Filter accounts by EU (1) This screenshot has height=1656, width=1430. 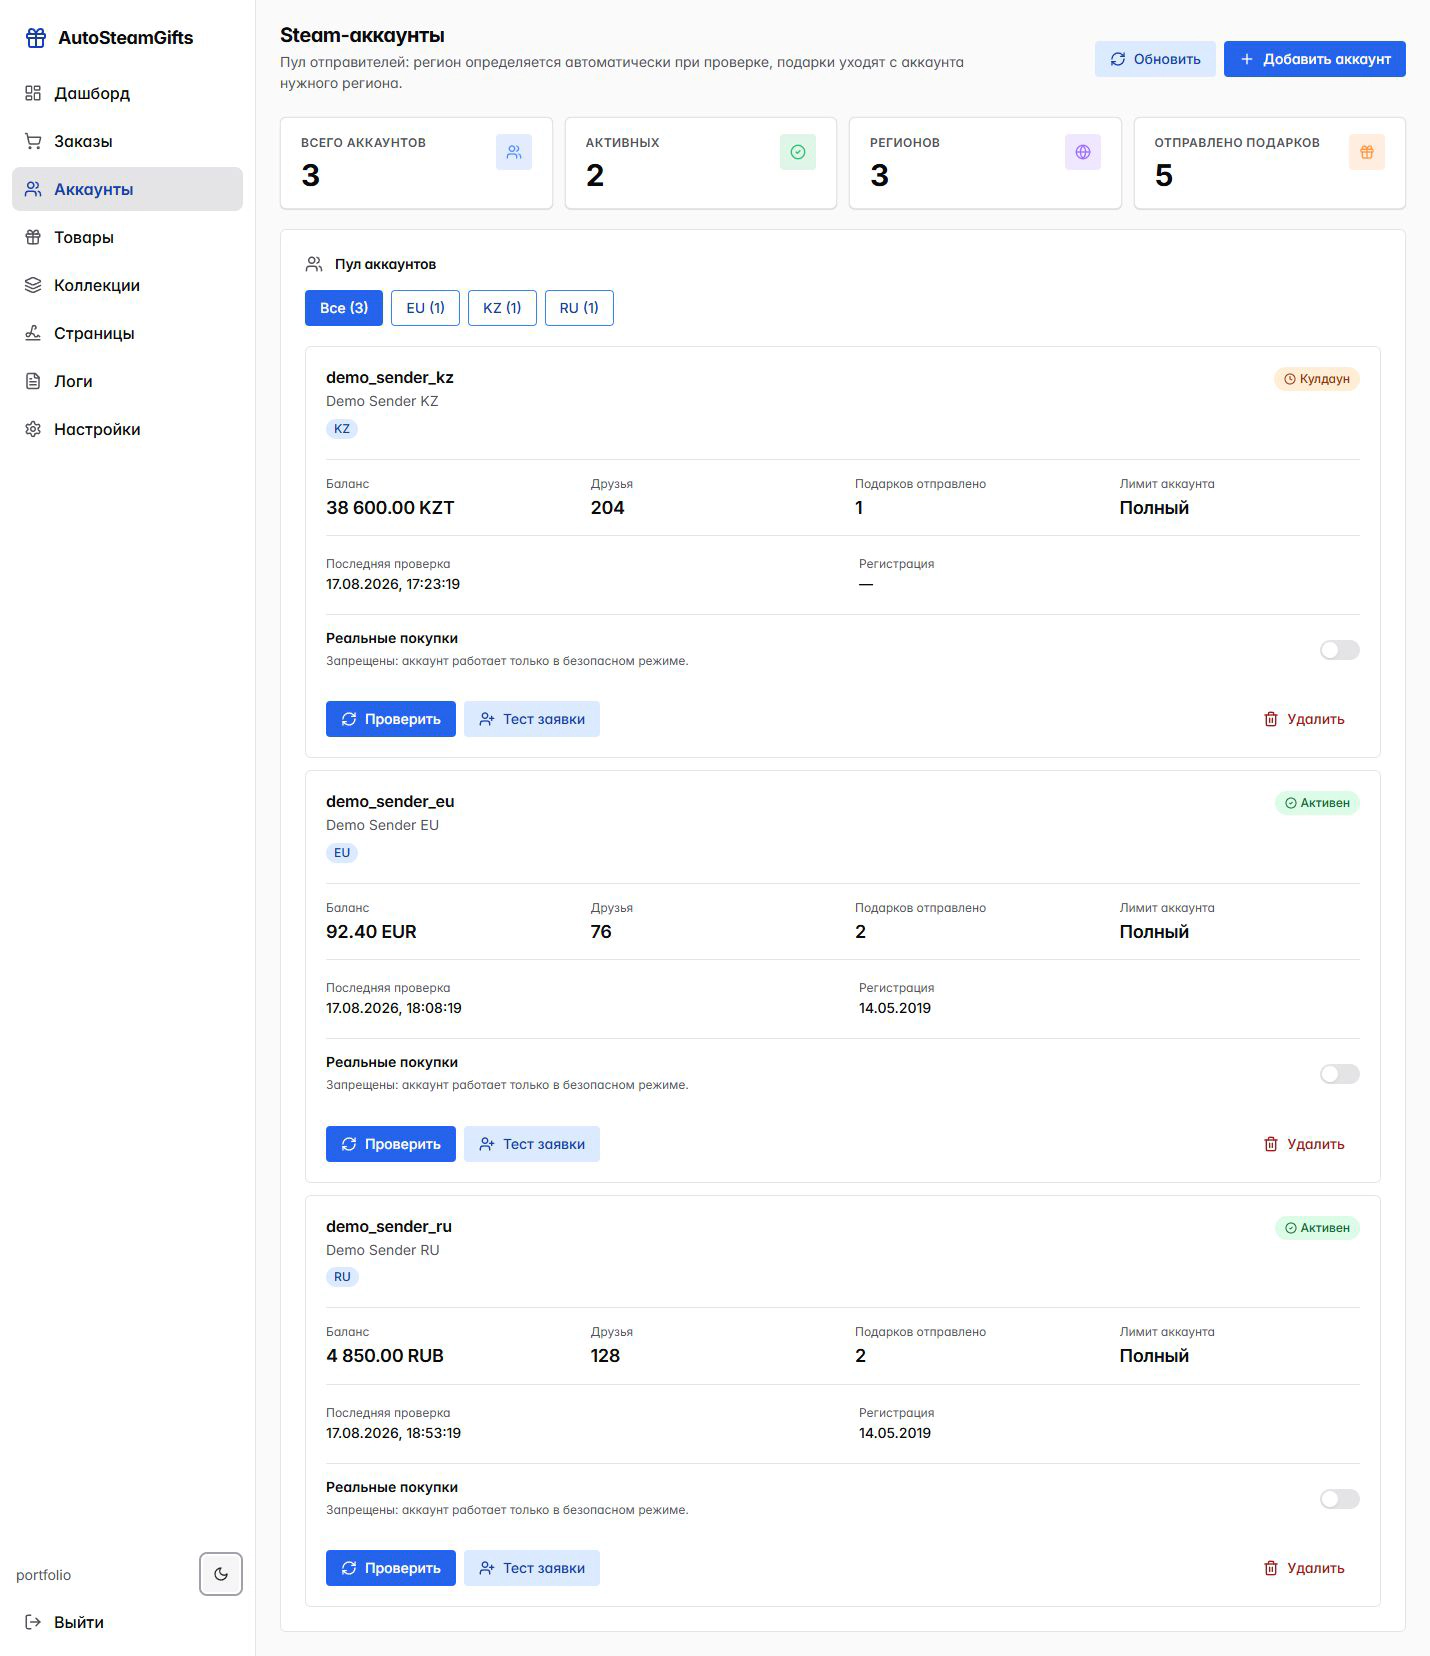point(425,308)
